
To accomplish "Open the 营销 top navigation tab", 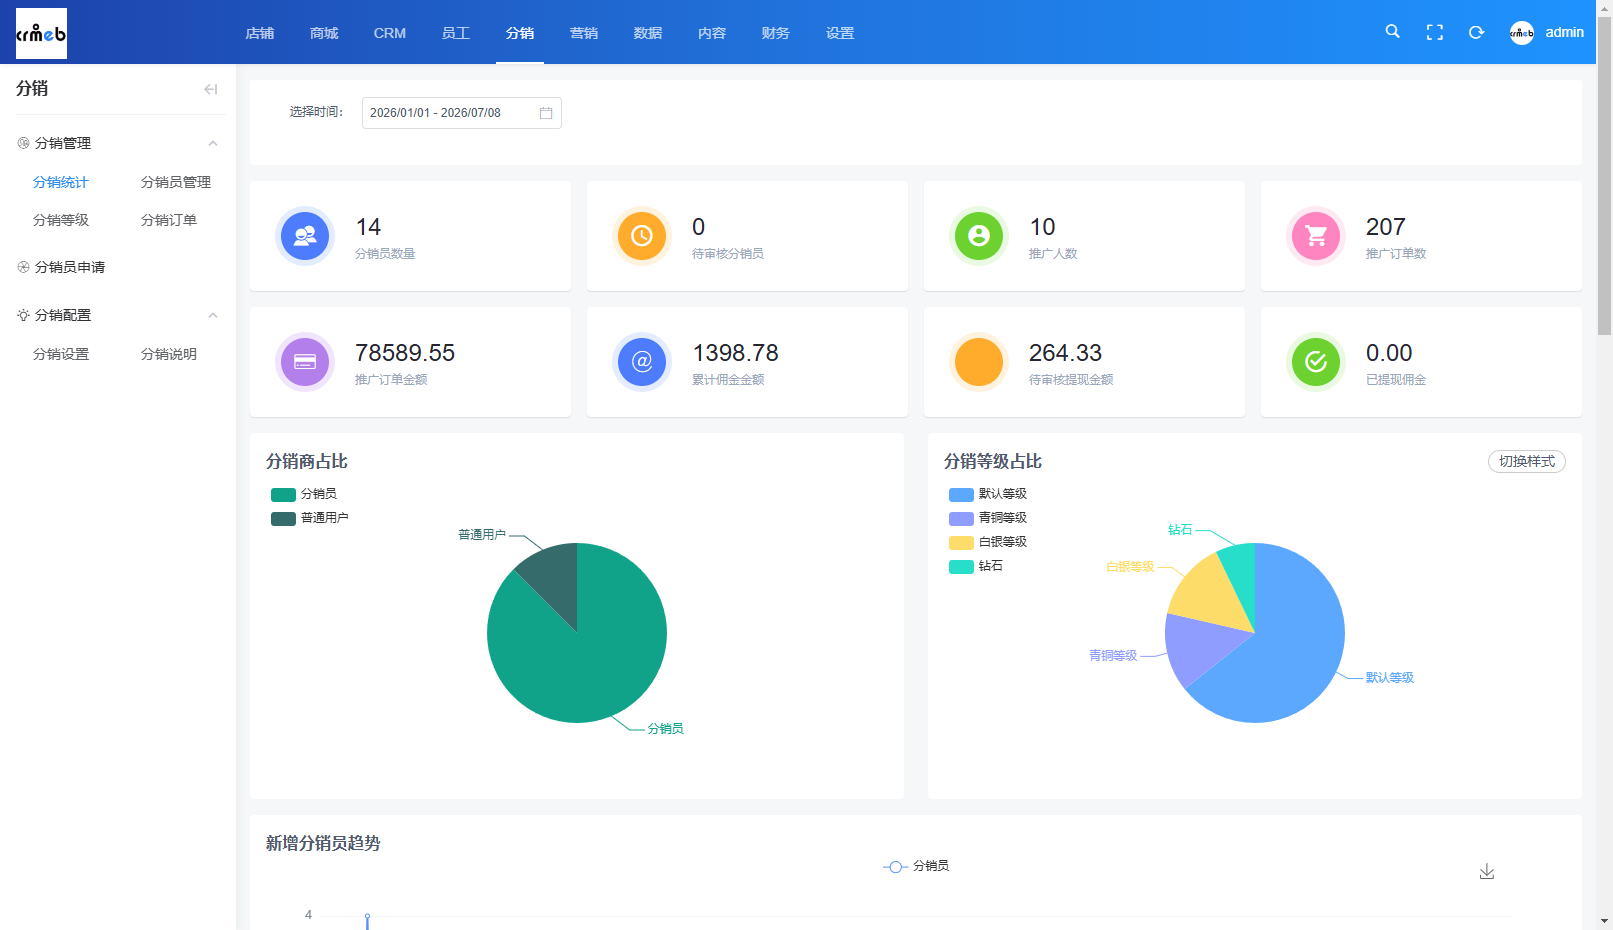I will pyautogui.click(x=584, y=33).
